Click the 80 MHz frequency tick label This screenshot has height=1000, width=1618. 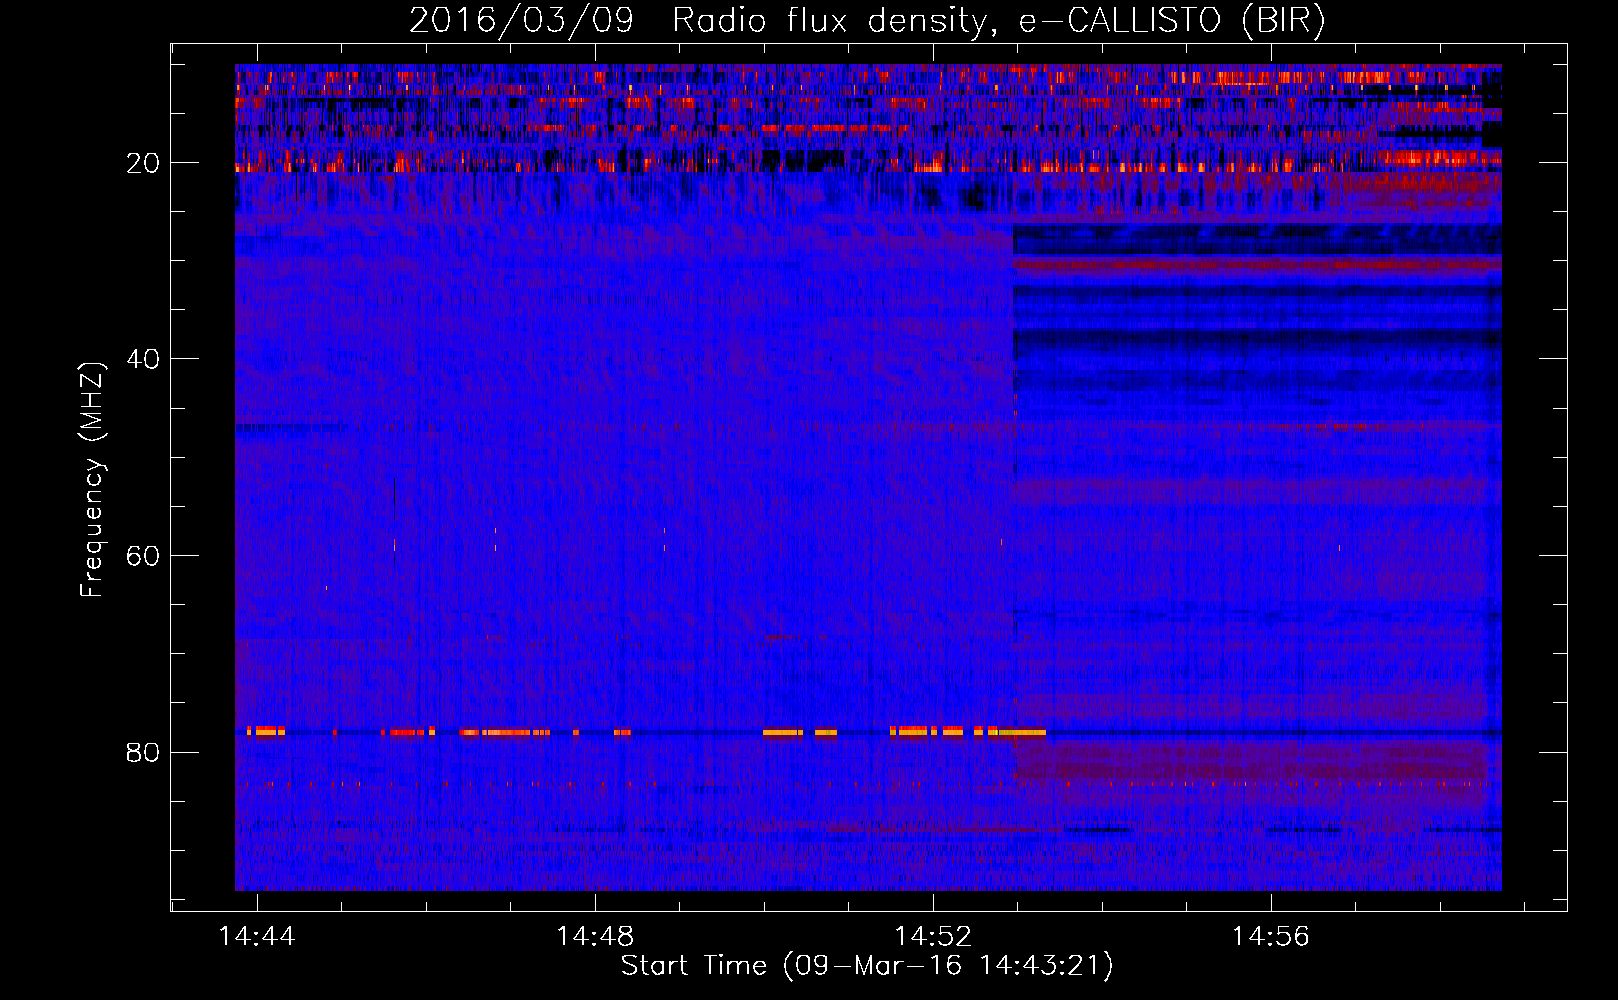coord(143,752)
